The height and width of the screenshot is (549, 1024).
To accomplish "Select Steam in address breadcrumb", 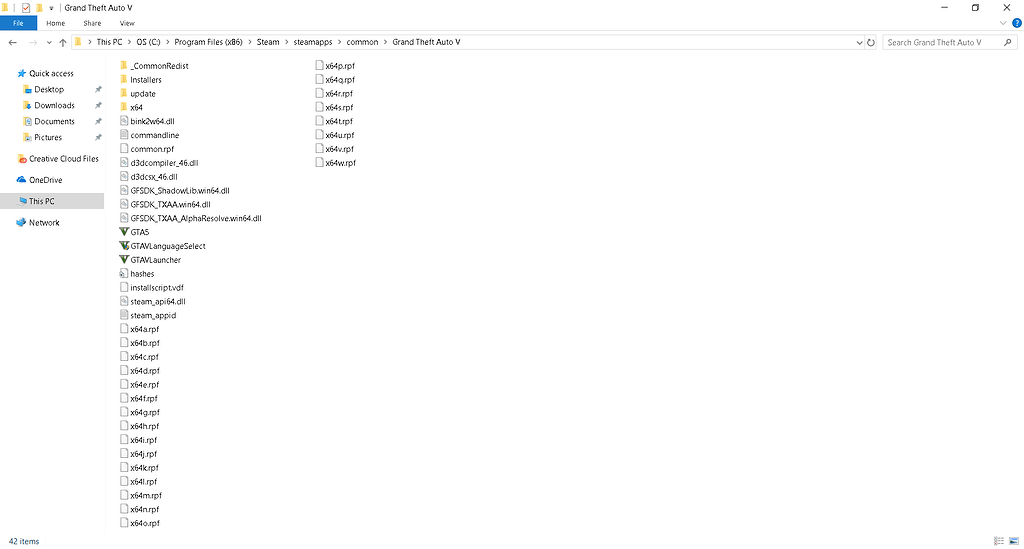I will [x=268, y=42].
